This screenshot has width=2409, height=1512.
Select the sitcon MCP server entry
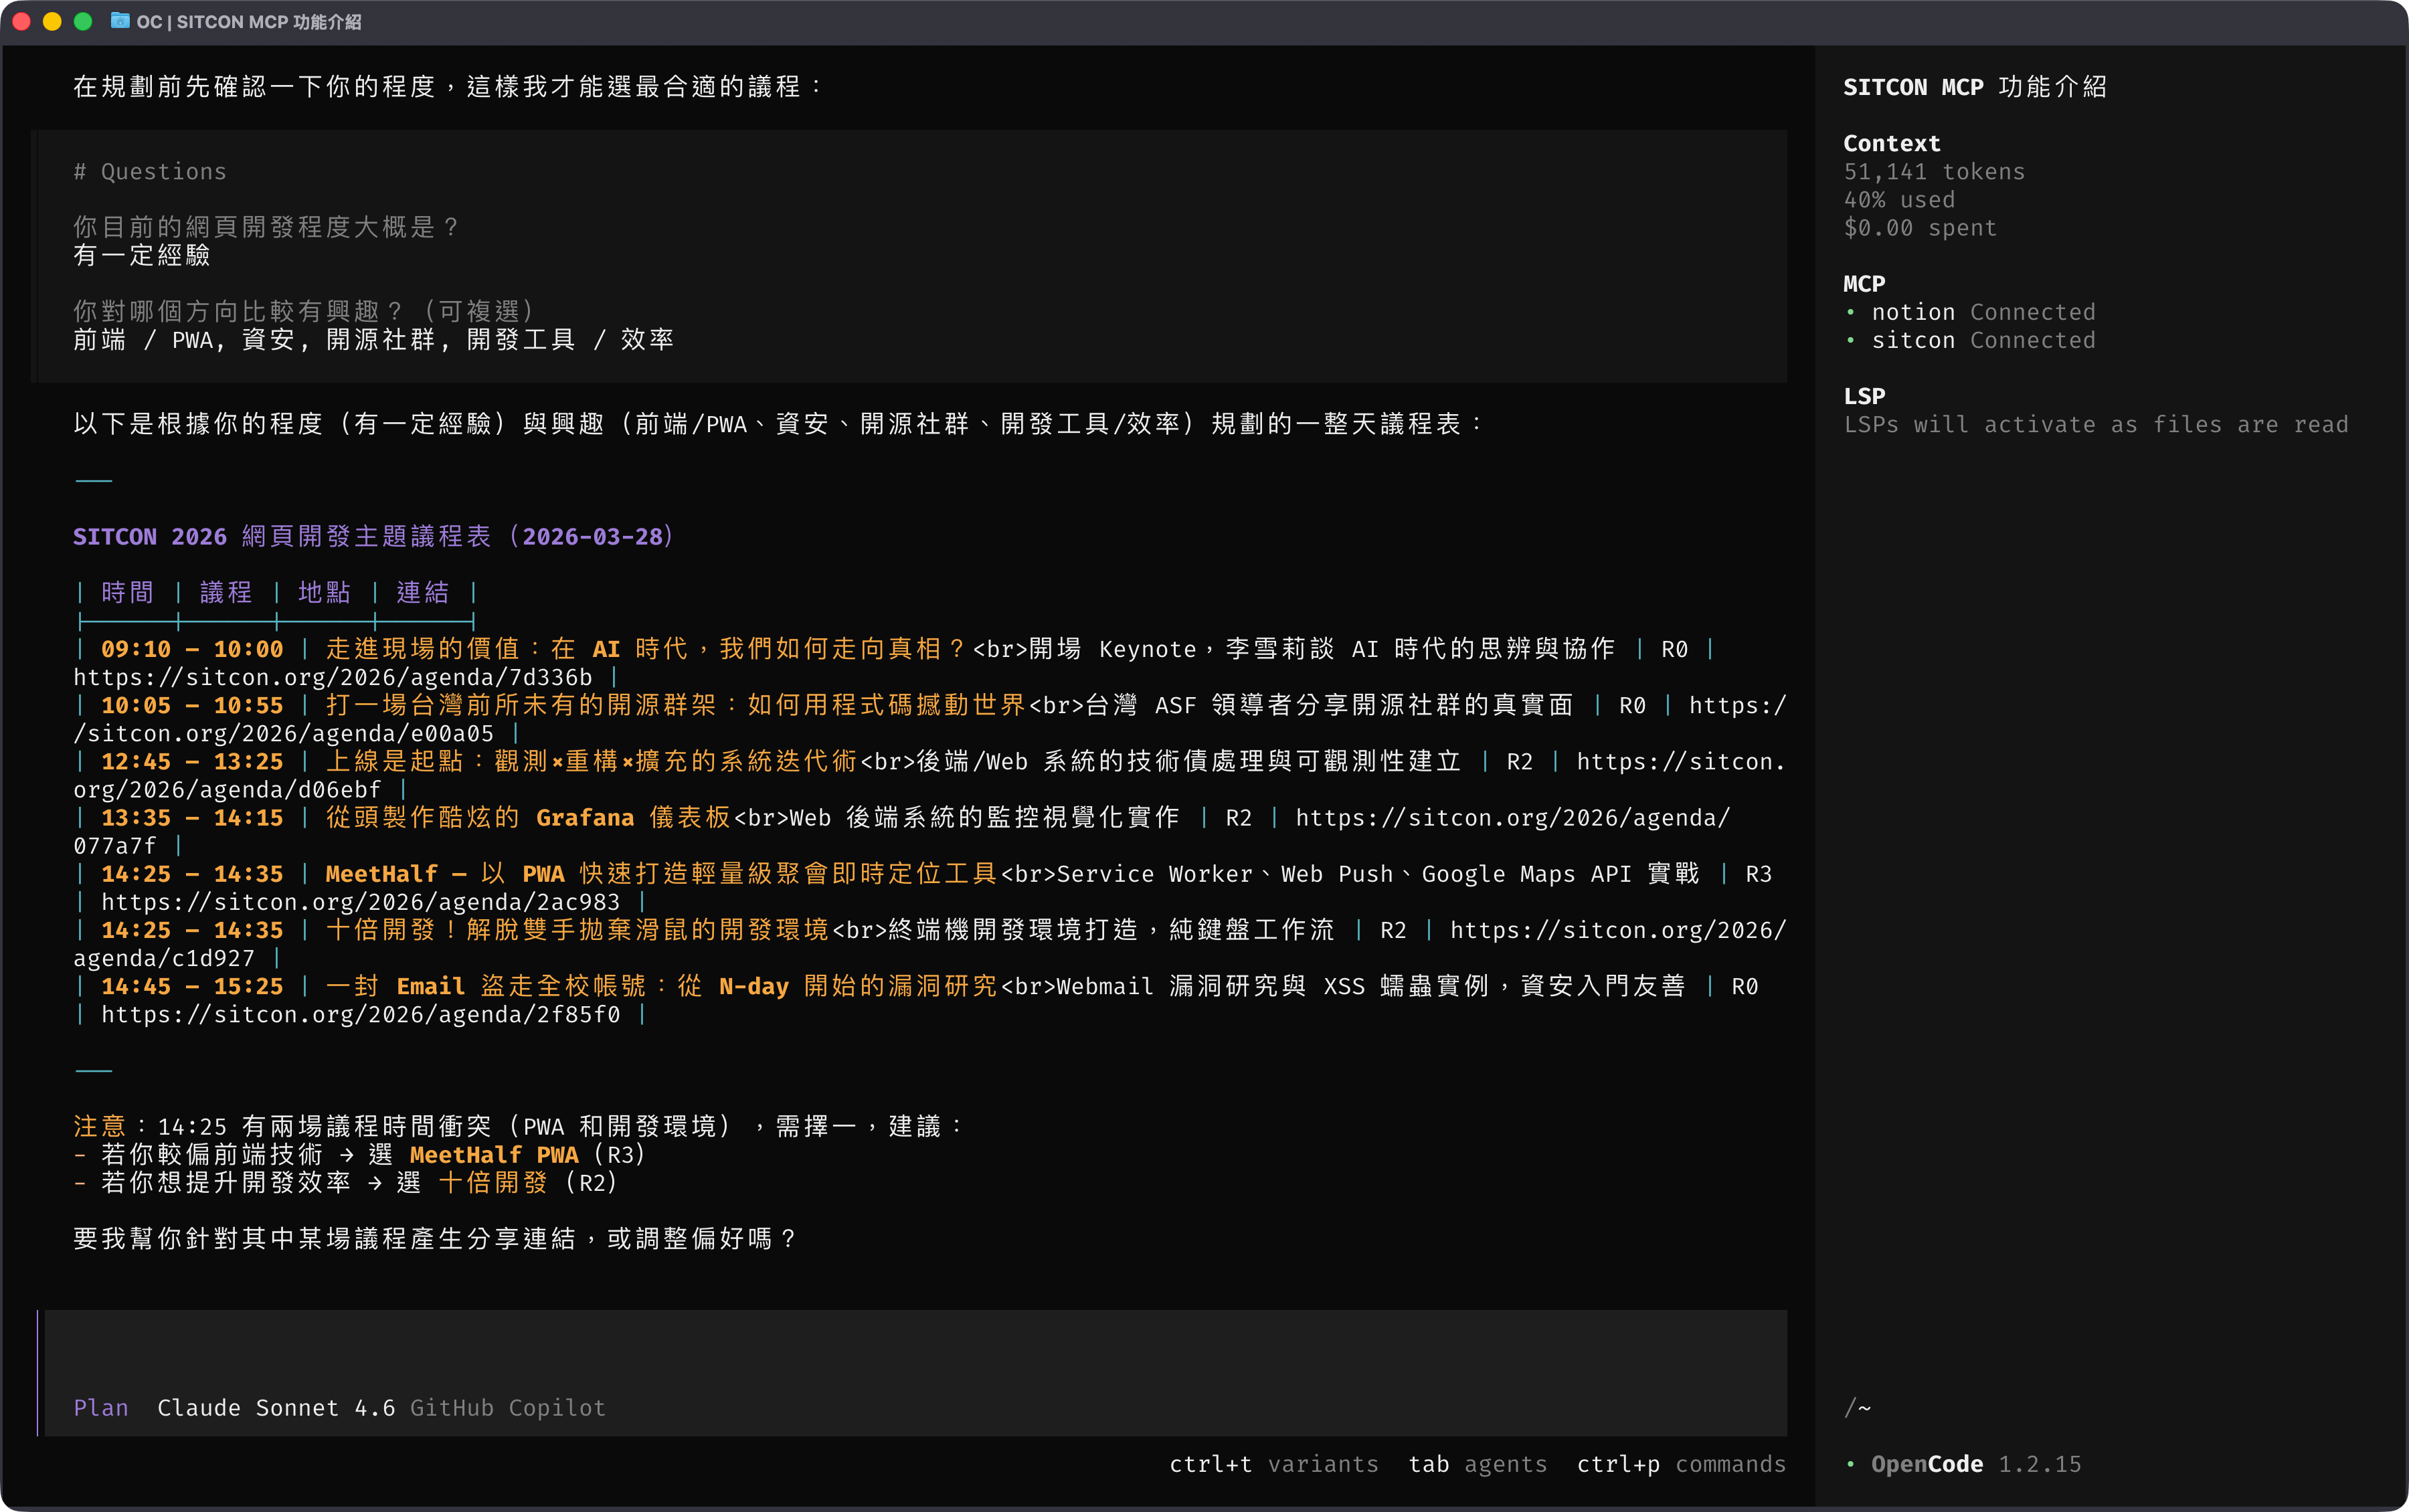1912,341
